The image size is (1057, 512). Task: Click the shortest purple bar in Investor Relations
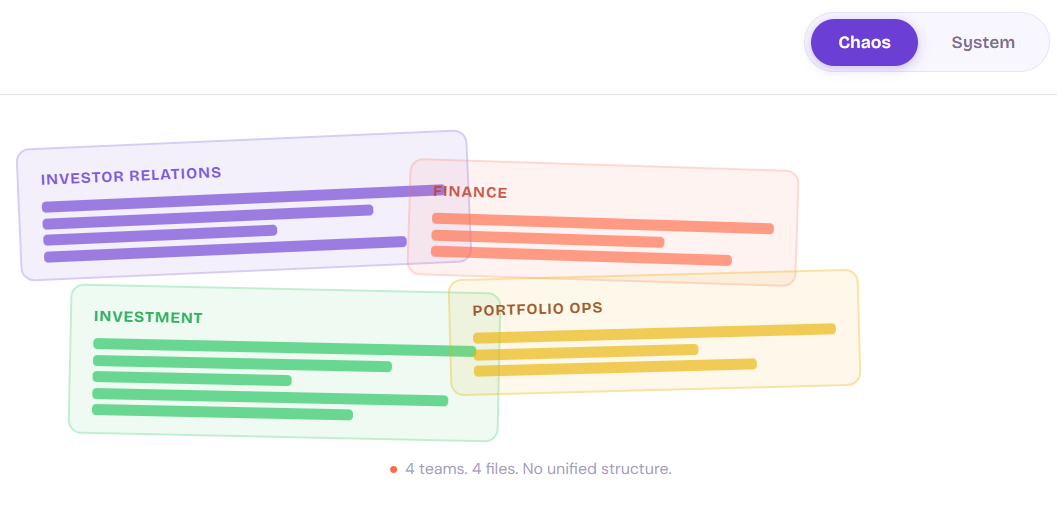pos(160,235)
